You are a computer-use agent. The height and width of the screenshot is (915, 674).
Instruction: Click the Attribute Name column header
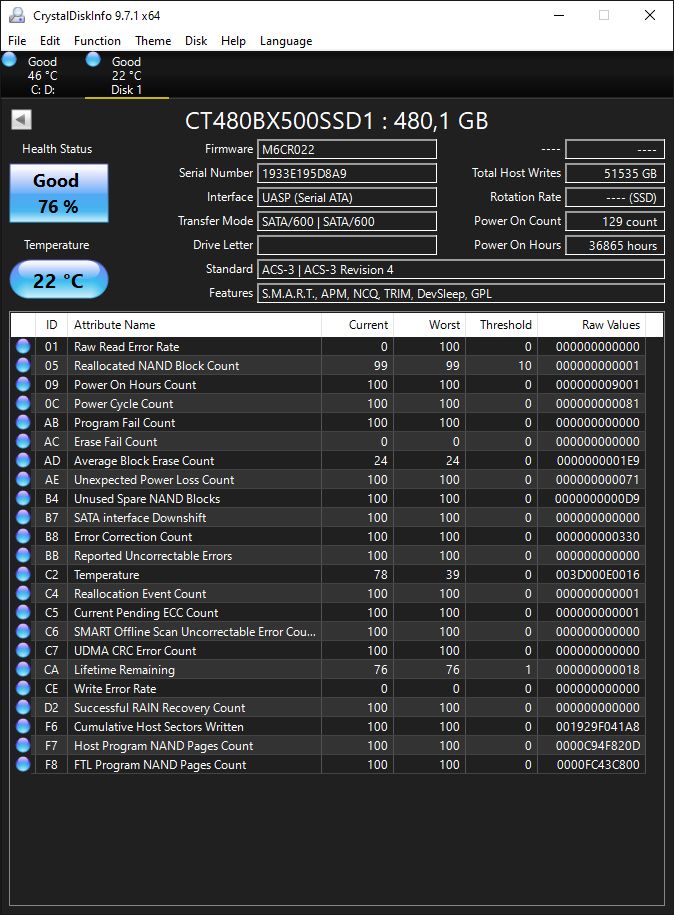(194, 325)
